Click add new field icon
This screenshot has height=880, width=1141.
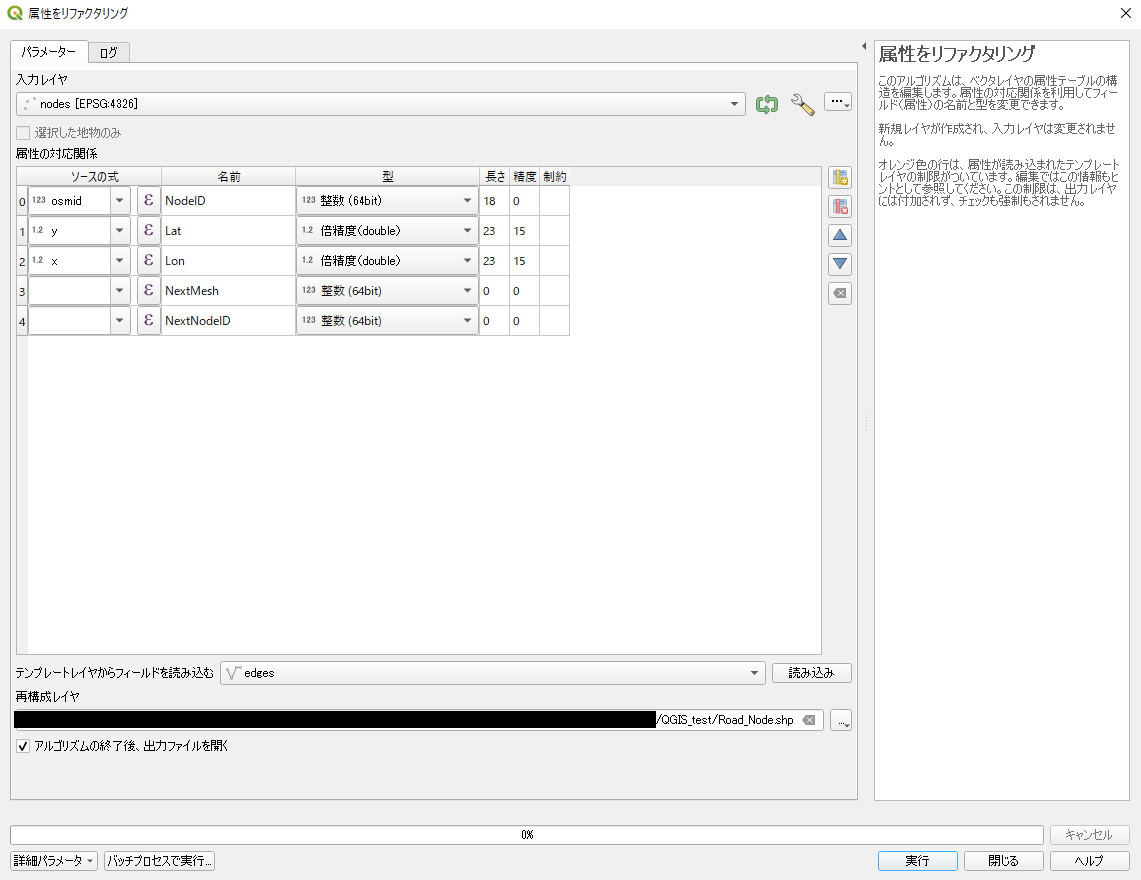click(840, 178)
